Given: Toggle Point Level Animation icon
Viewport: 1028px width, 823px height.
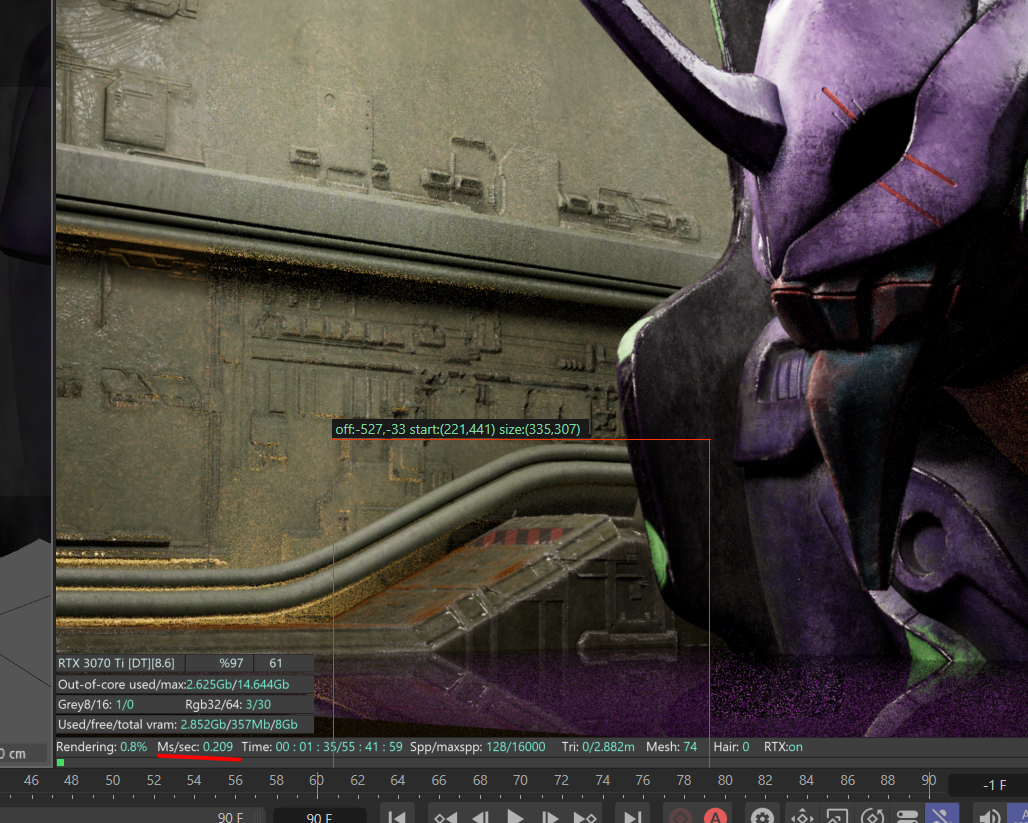Looking at the screenshot, I should (x=941, y=816).
